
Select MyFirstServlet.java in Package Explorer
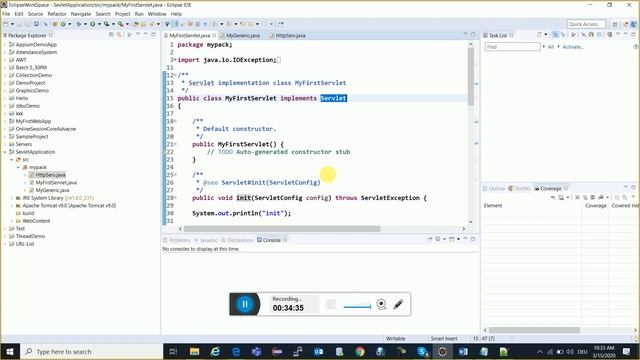pyautogui.click(x=56, y=182)
